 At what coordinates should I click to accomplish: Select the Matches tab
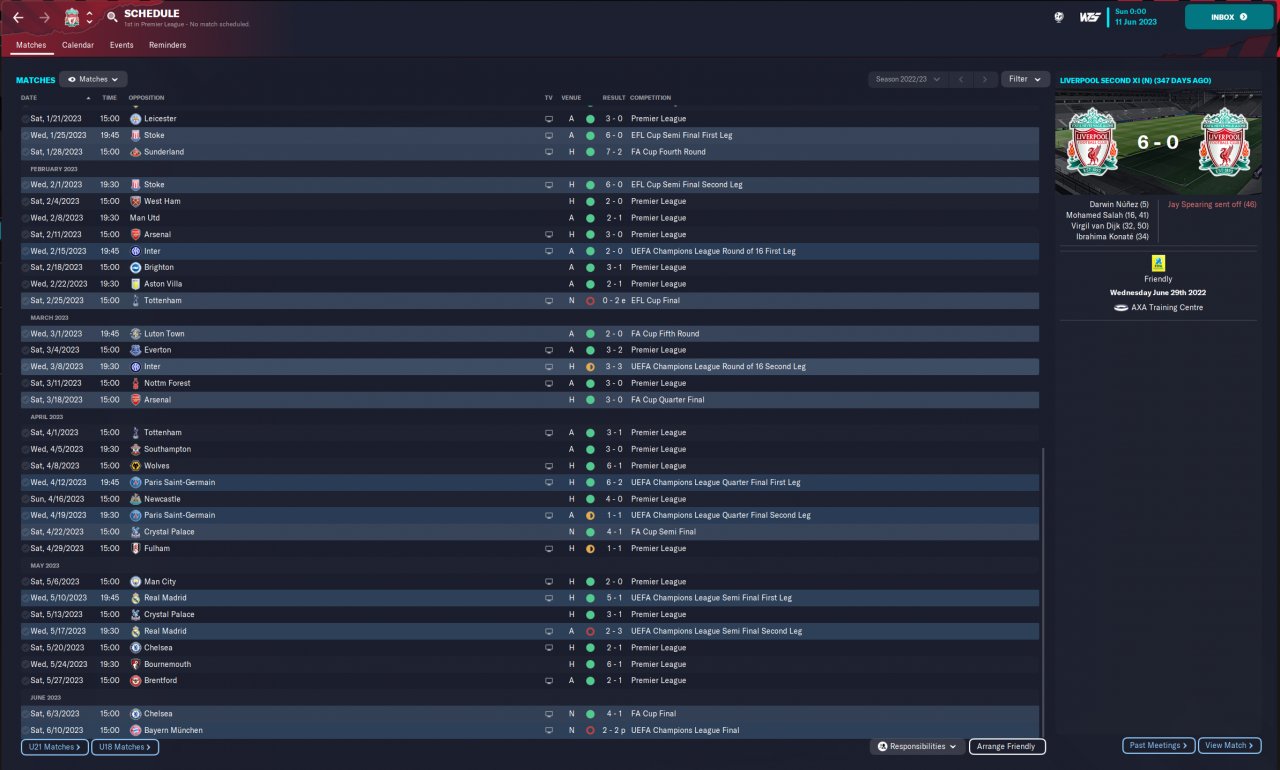pyautogui.click(x=31, y=45)
